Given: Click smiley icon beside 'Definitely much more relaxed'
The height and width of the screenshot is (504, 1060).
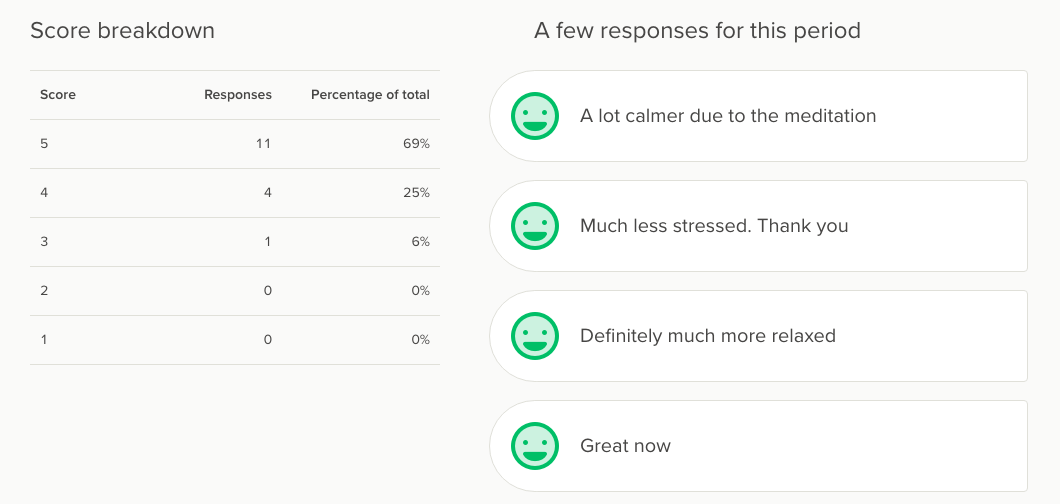Looking at the screenshot, I should point(534,336).
